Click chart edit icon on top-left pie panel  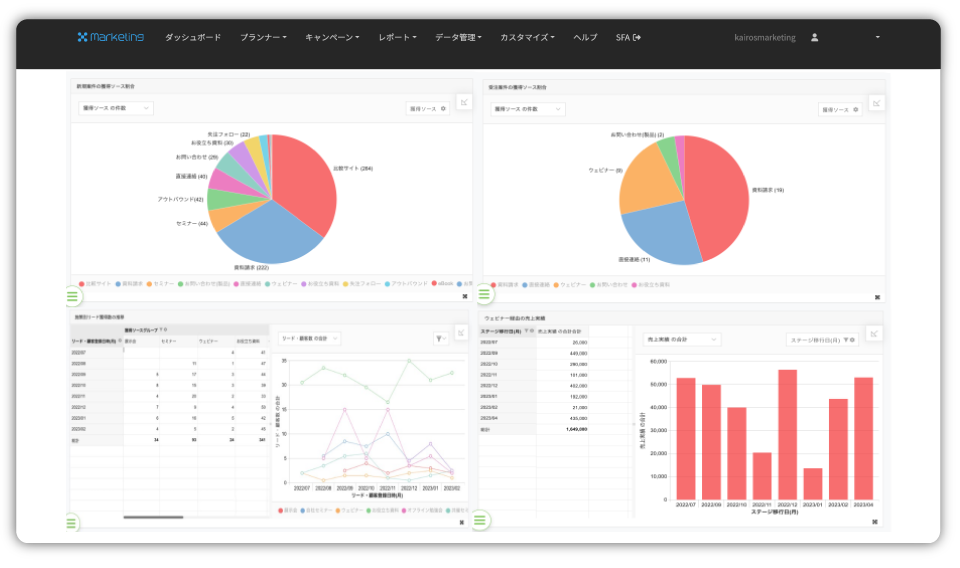pos(463,102)
